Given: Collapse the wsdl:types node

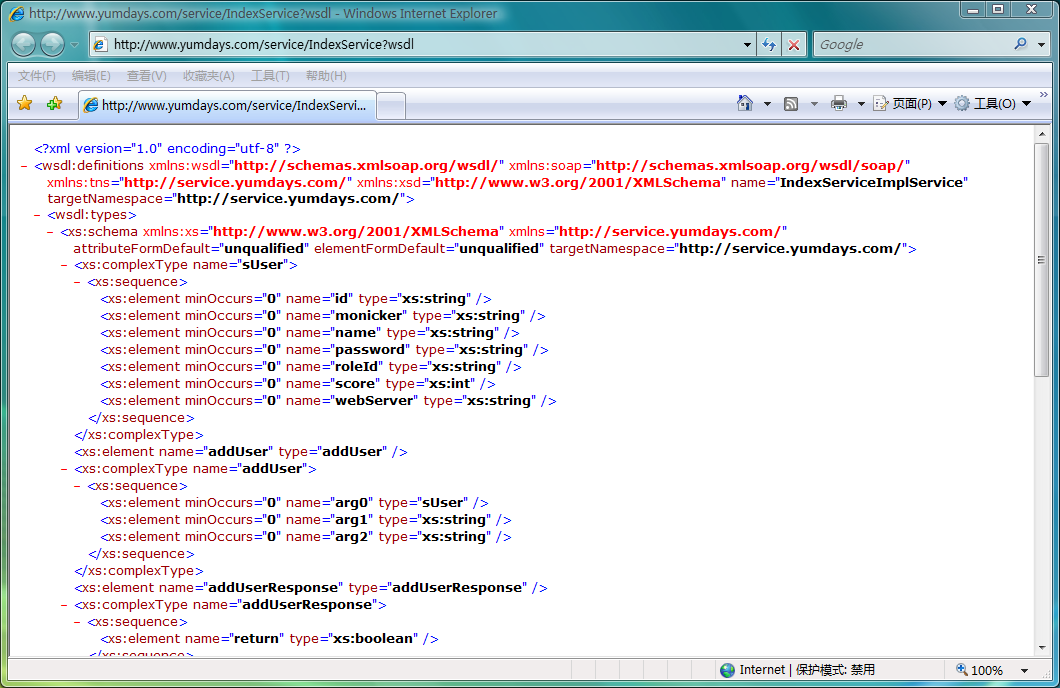Looking at the screenshot, I should (37, 216).
